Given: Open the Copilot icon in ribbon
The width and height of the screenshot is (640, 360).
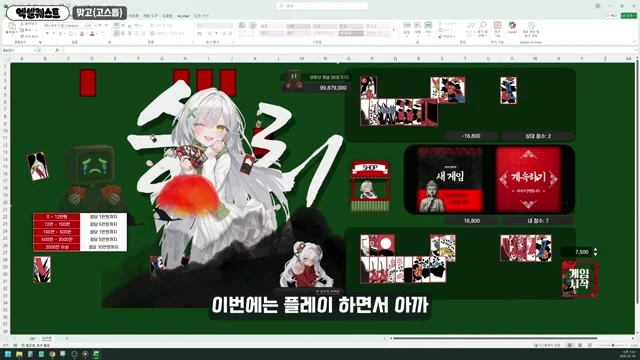Looking at the screenshot, I should [512, 26].
